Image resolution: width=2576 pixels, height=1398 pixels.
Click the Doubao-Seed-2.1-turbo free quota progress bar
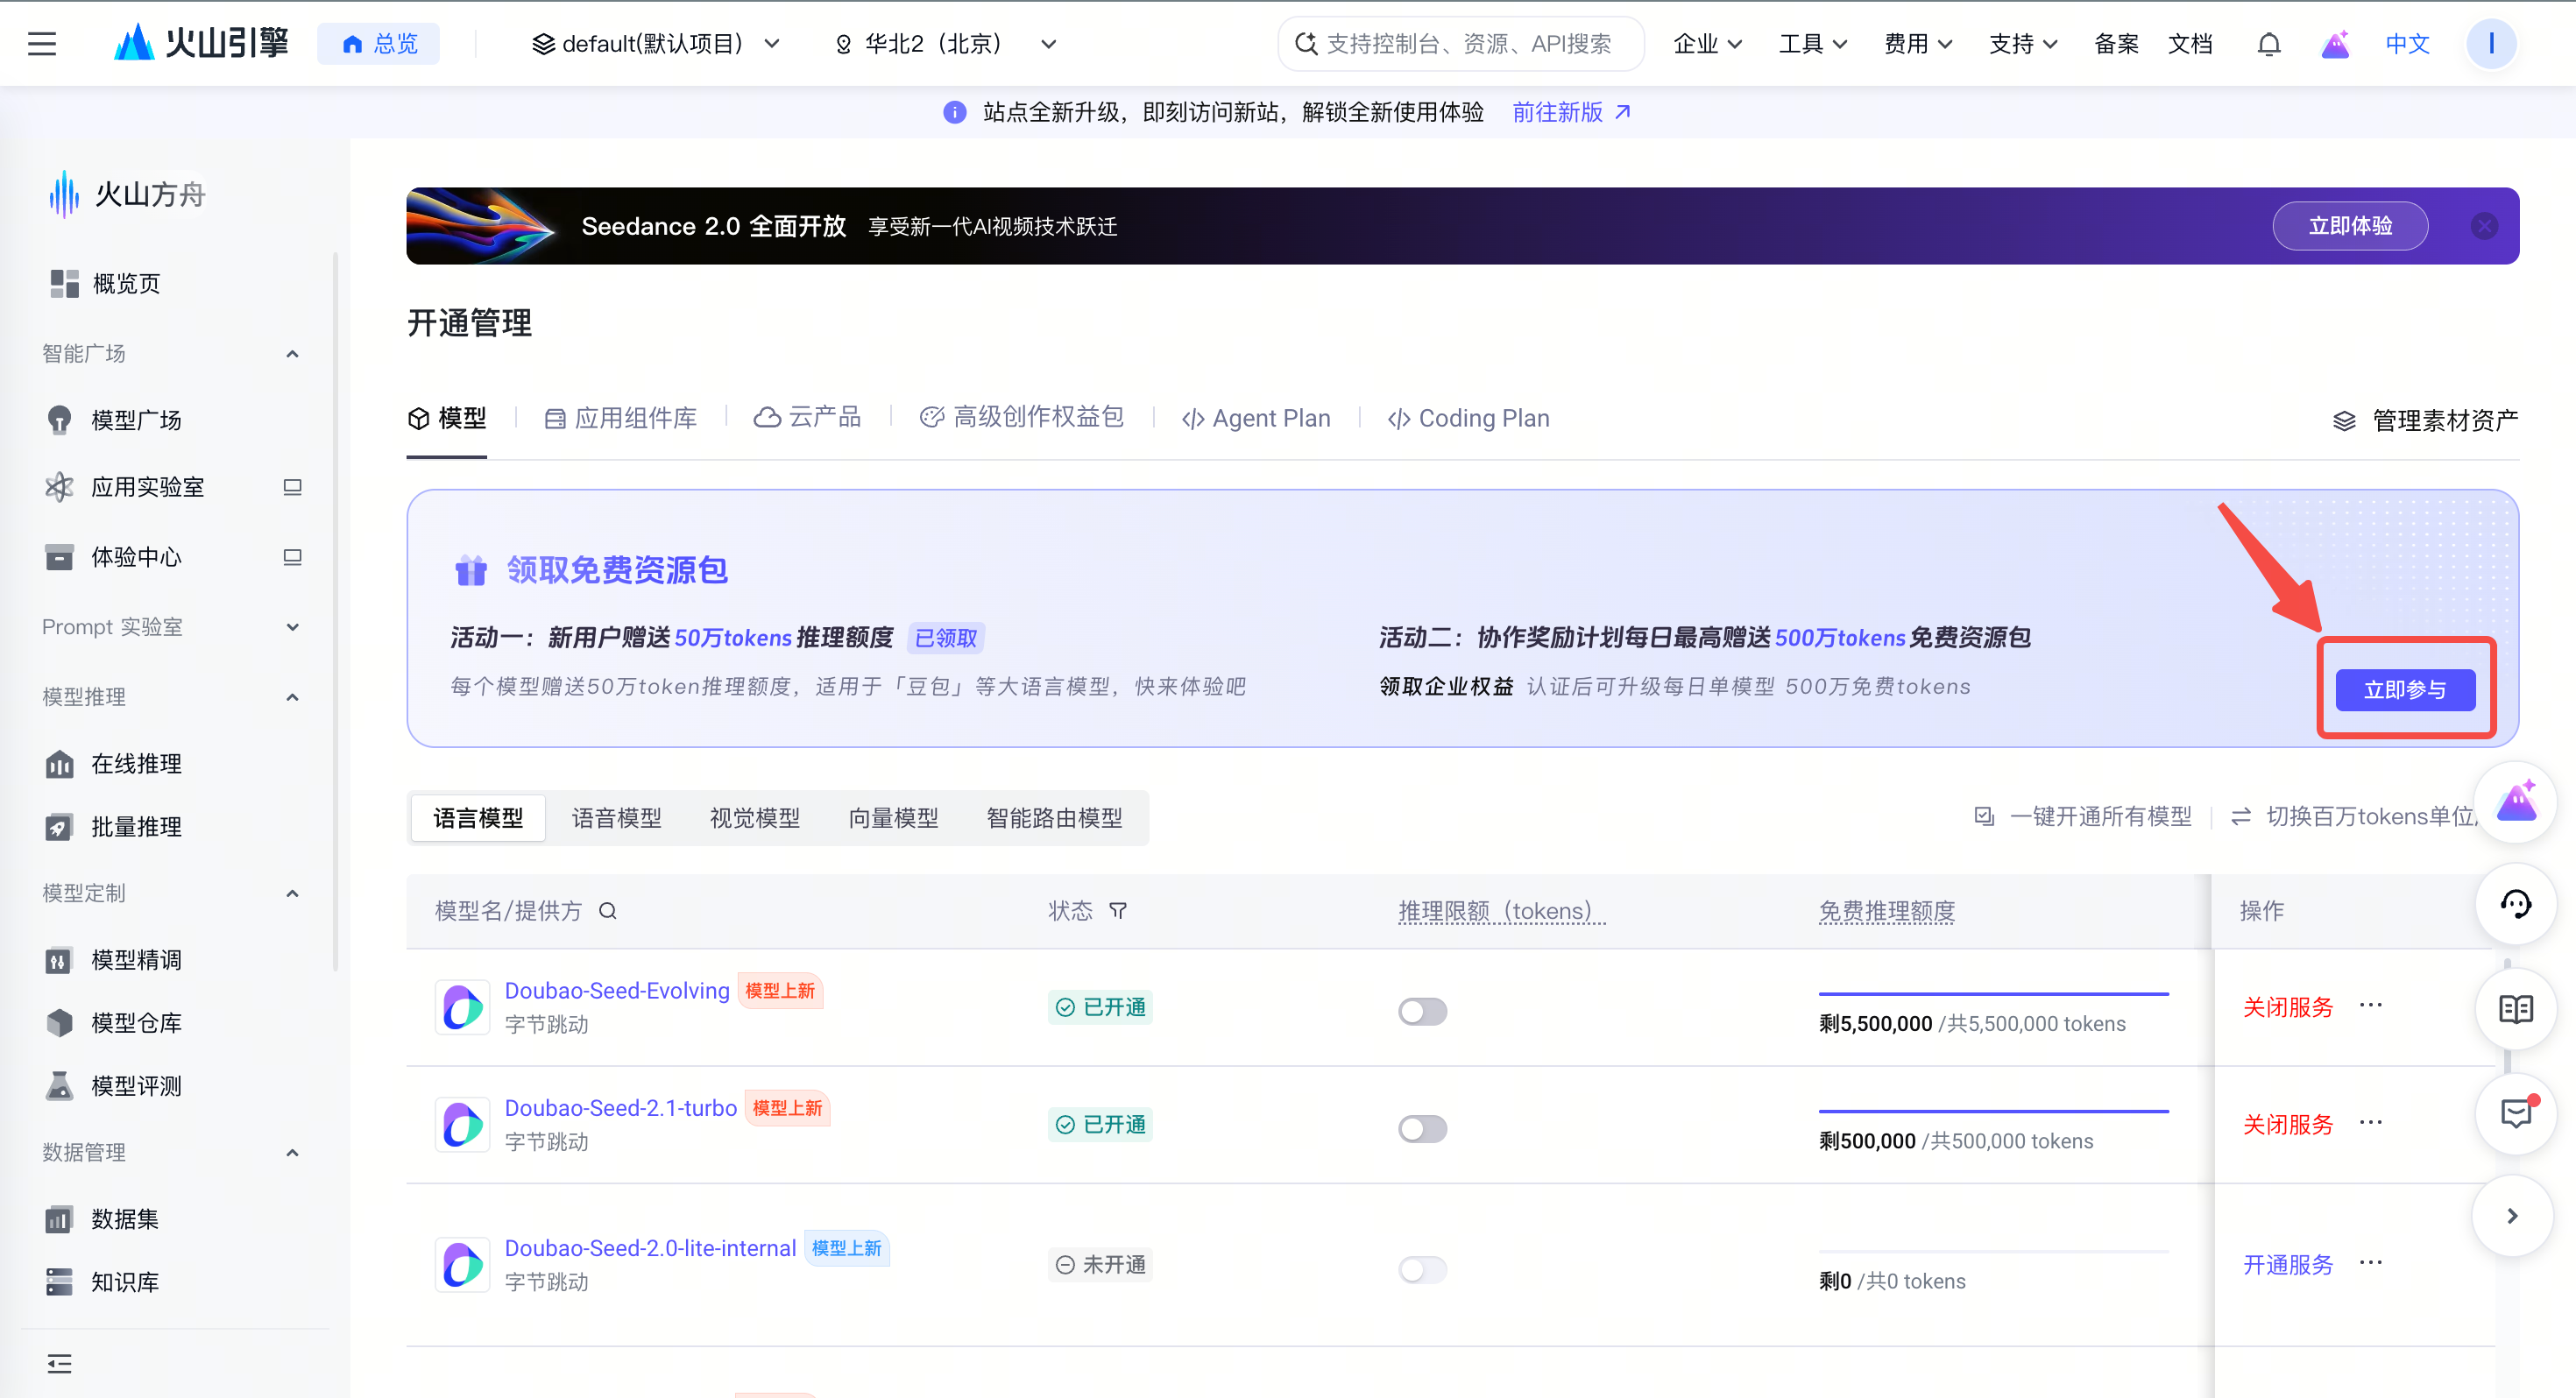1993,1110
